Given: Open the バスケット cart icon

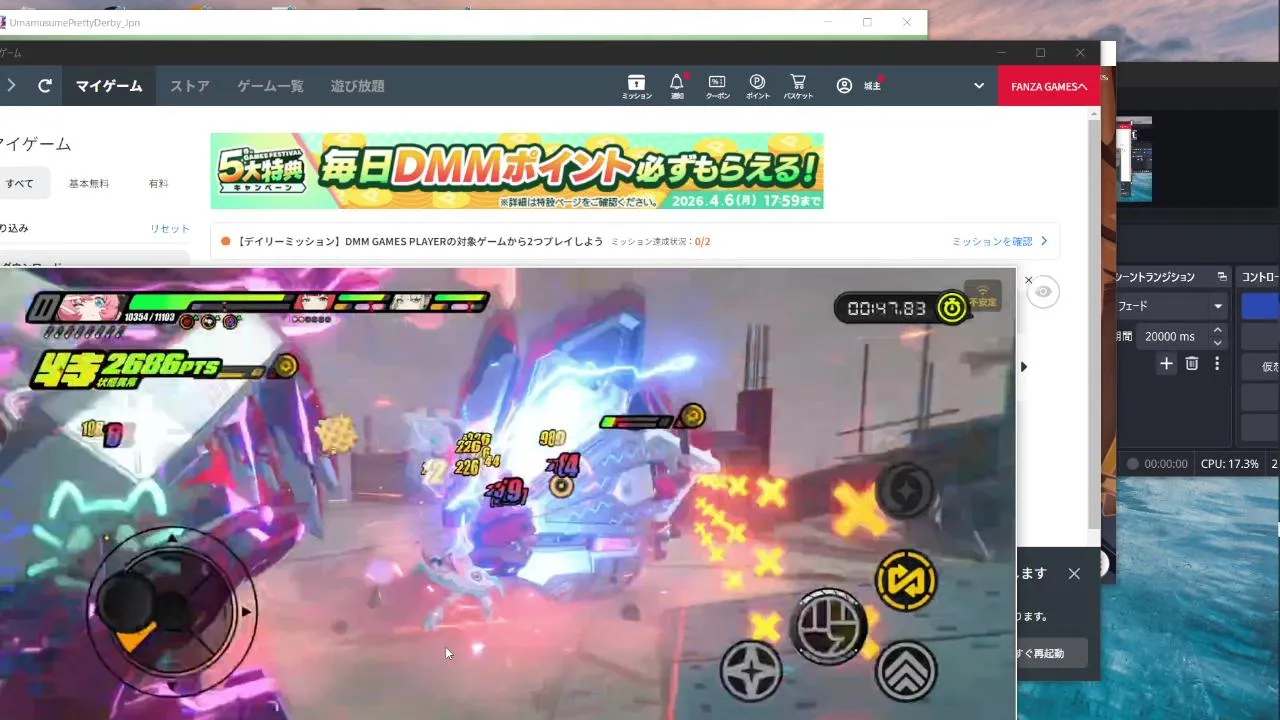Looking at the screenshot, I should tap(798, 86).
